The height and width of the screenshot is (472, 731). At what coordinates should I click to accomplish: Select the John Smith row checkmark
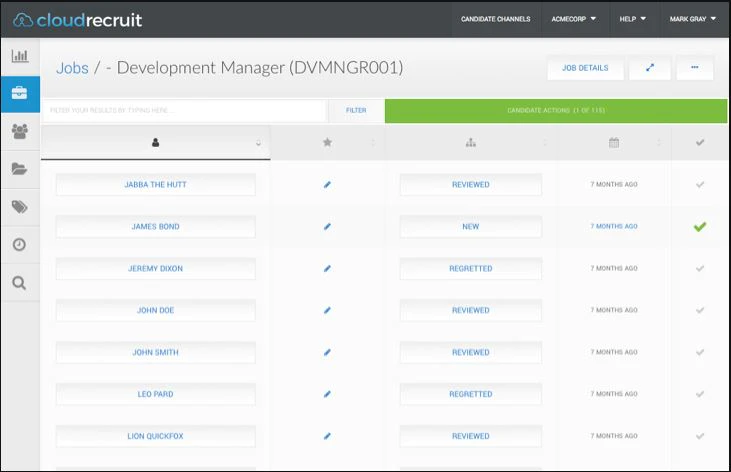700,352
